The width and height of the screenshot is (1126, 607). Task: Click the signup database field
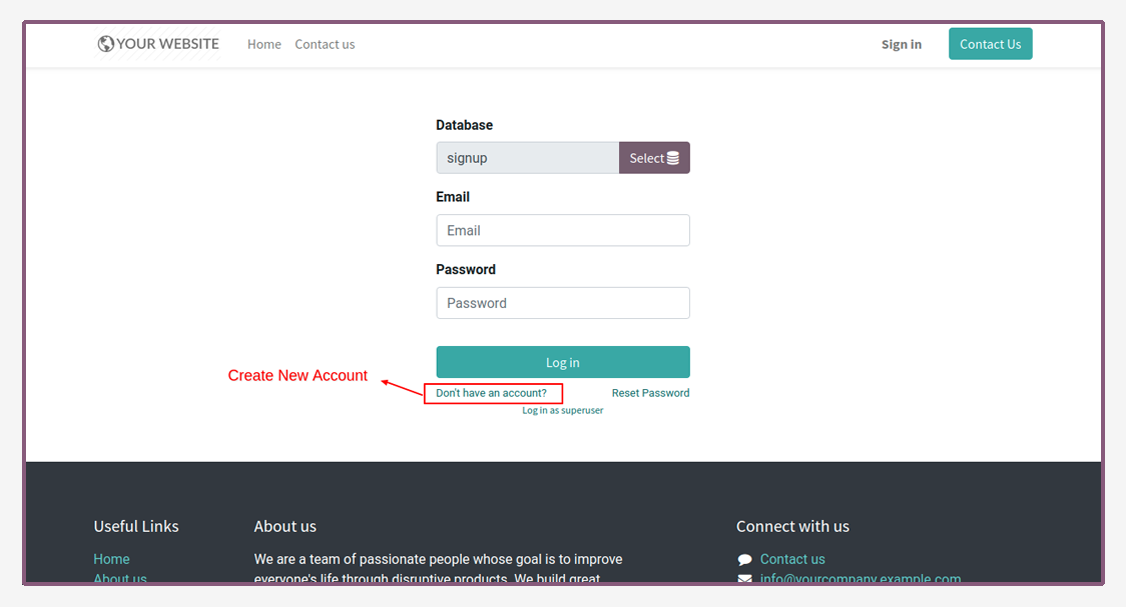click(x=528, y=158)
